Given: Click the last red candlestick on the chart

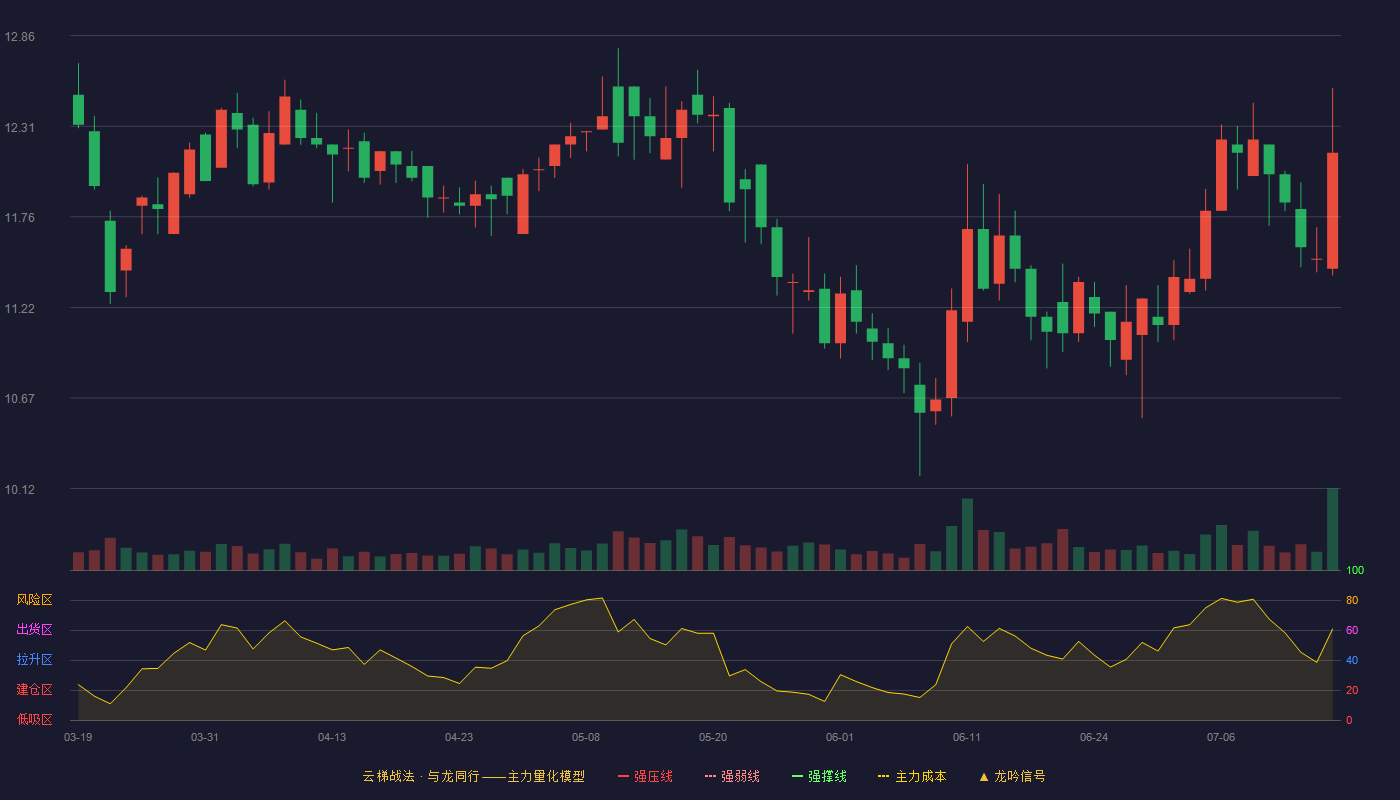Looking at the screenshot, I should click(1332, 210).
